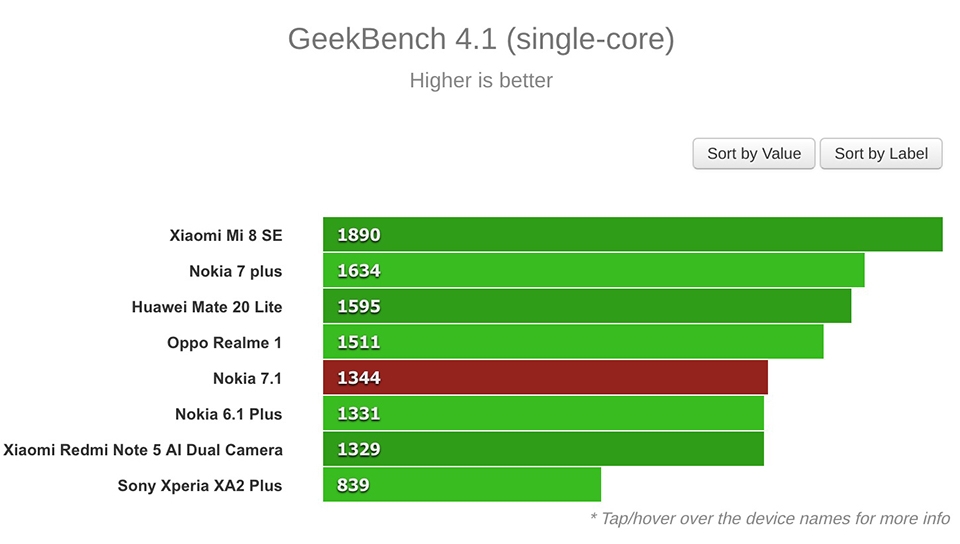Click the Oppo Realme 1 device name
The height and width of the screenshot is (544, 960).
tap(225, 343)
